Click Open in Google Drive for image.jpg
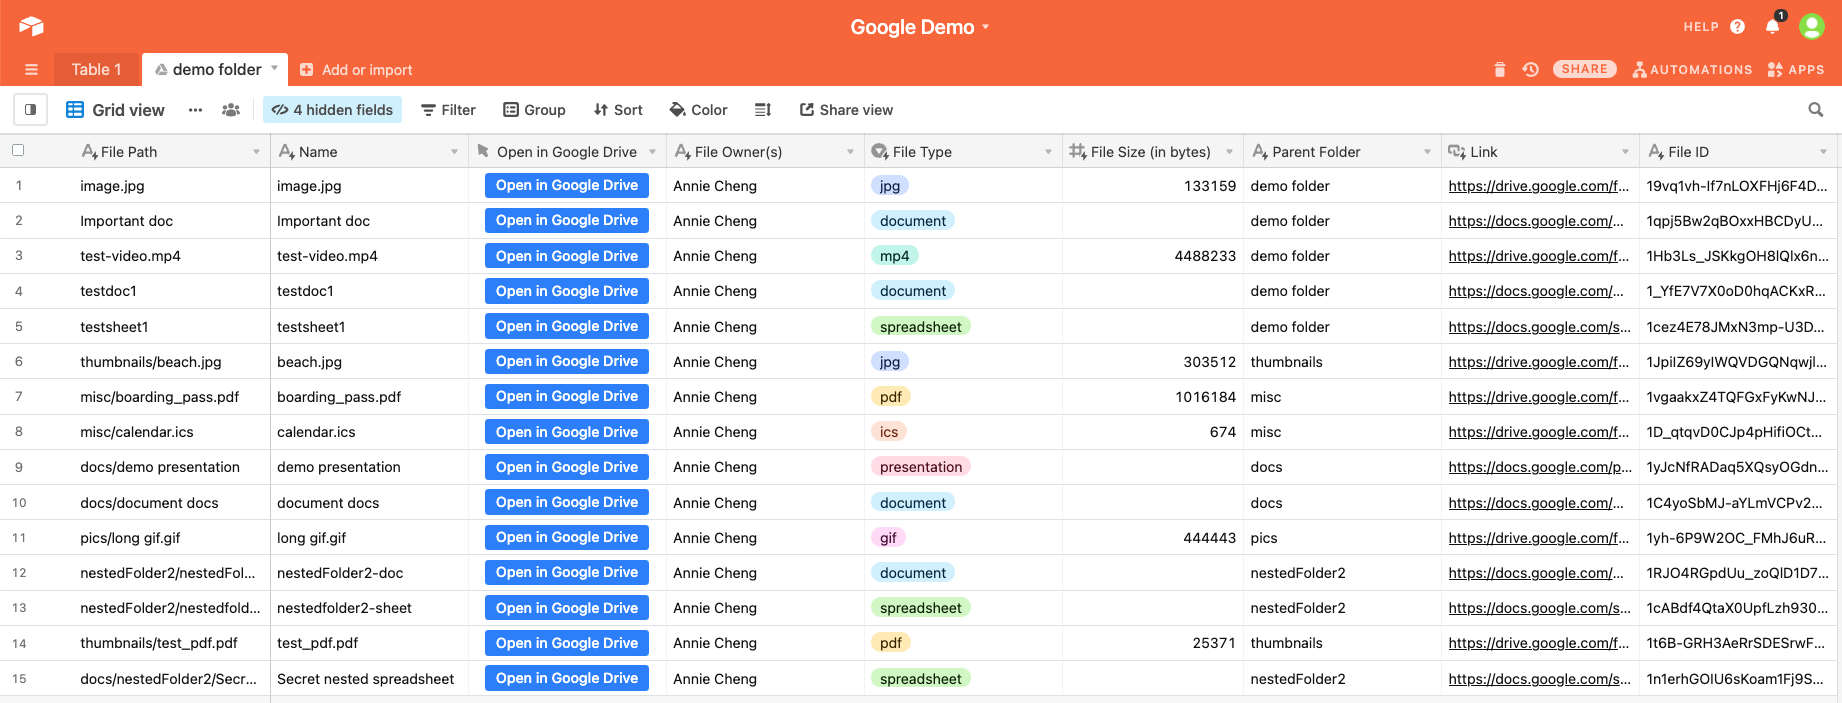The height and width of the screenshot is (703, 1842). point(567,185)
